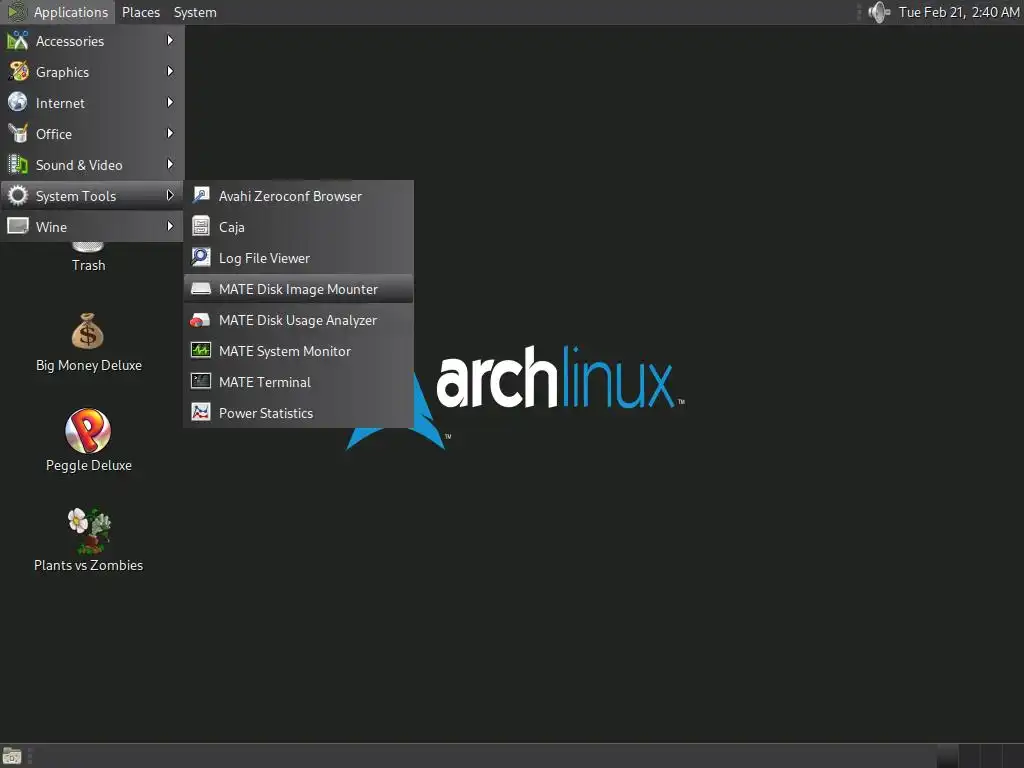The height and width of the screenshot is (768, 1024).
Task: Open the Applications menu label
Action: click(x=71, y=12)
